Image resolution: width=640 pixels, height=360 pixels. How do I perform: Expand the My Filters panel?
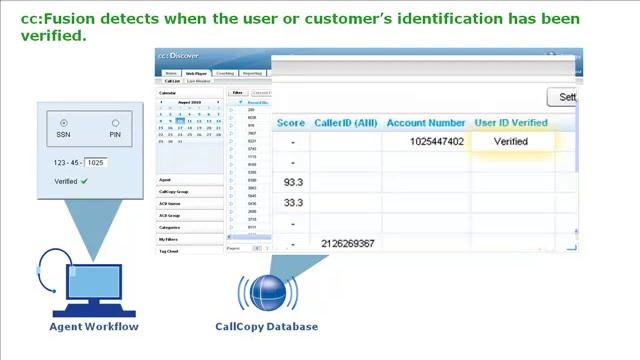click(x=190, y=240)
